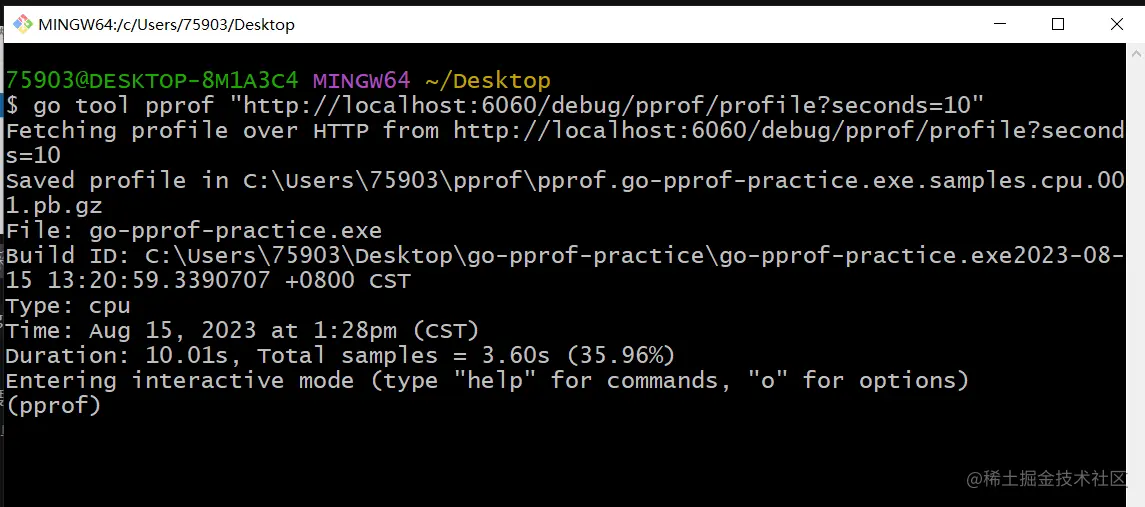
Task: Click the 'Entering interactive mode' help line
Action: coord(487,380)
